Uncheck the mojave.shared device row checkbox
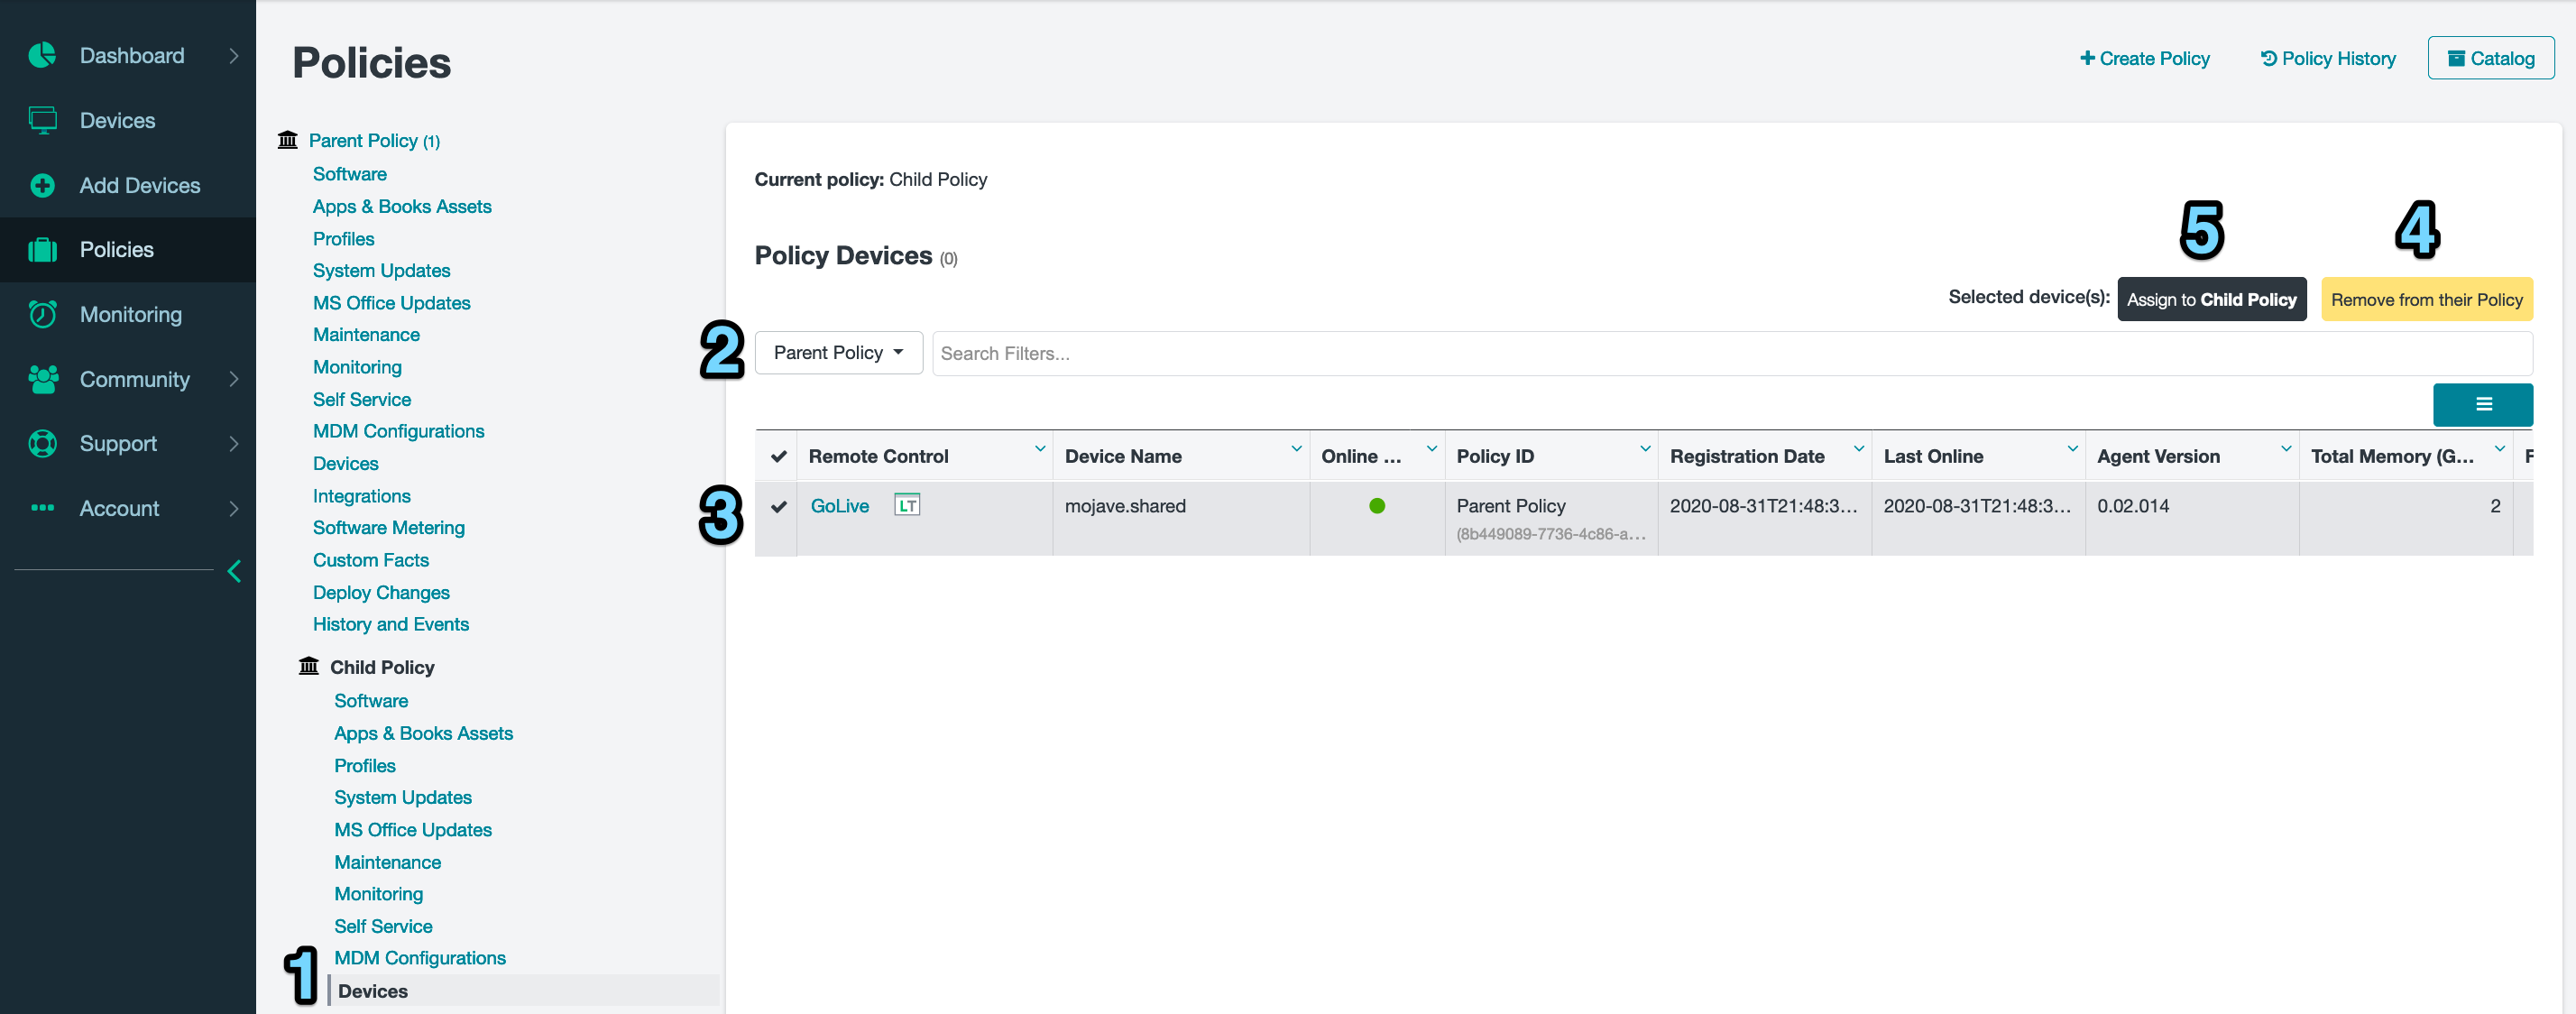Image resolution: width=2576 pixels, height=1014 pixels. click(778, 506)
